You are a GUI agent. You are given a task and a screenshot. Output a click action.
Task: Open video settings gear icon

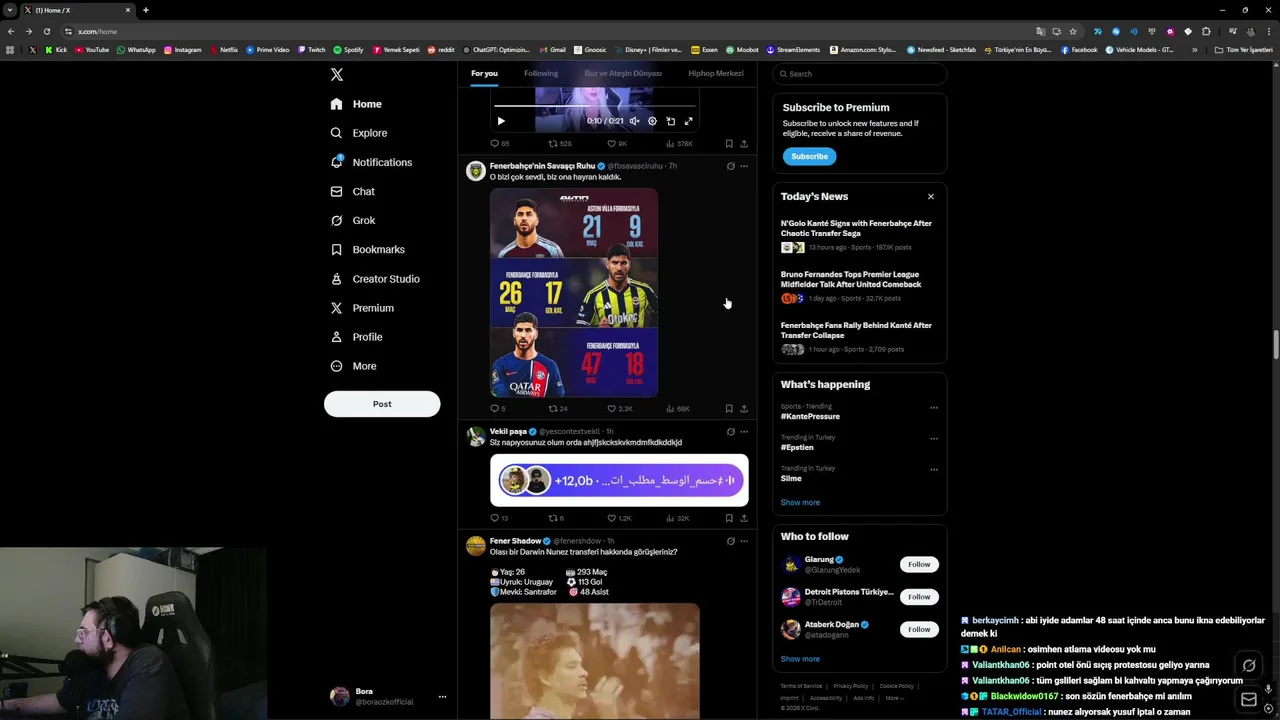(652, 121)
